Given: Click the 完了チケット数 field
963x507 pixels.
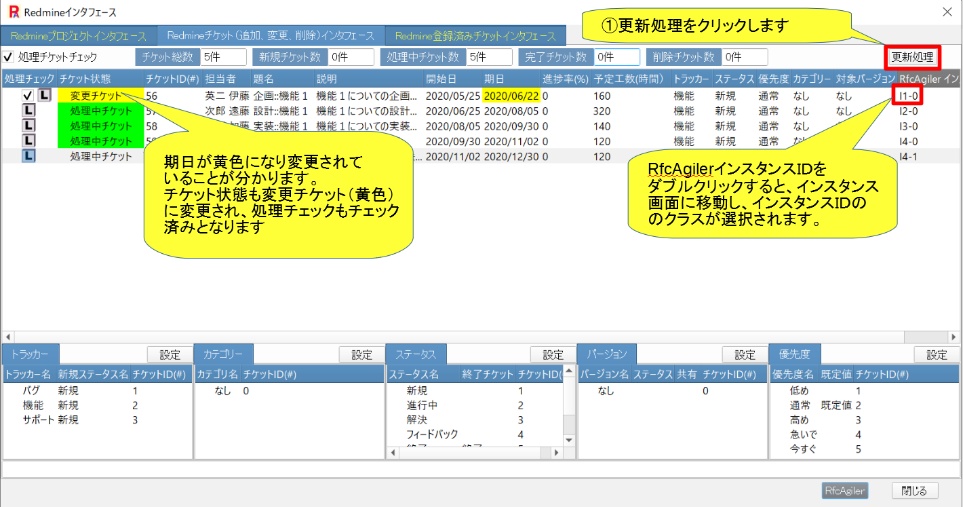Looking at the screenshot, I should click(617, 57).
